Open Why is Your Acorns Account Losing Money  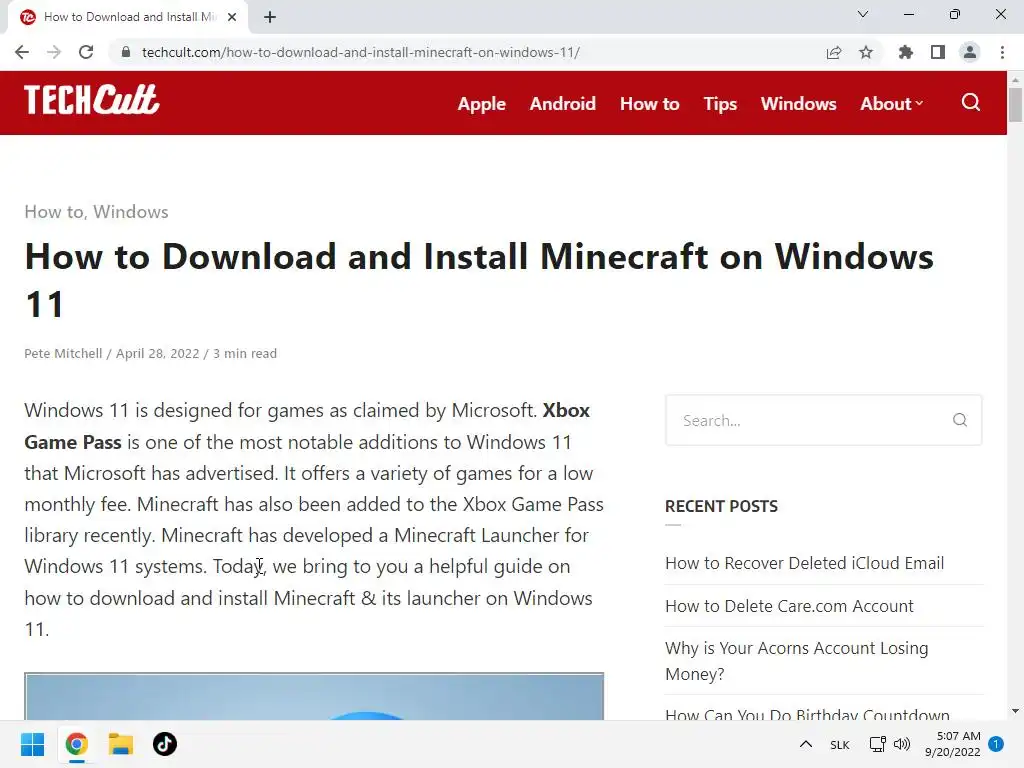797,661
